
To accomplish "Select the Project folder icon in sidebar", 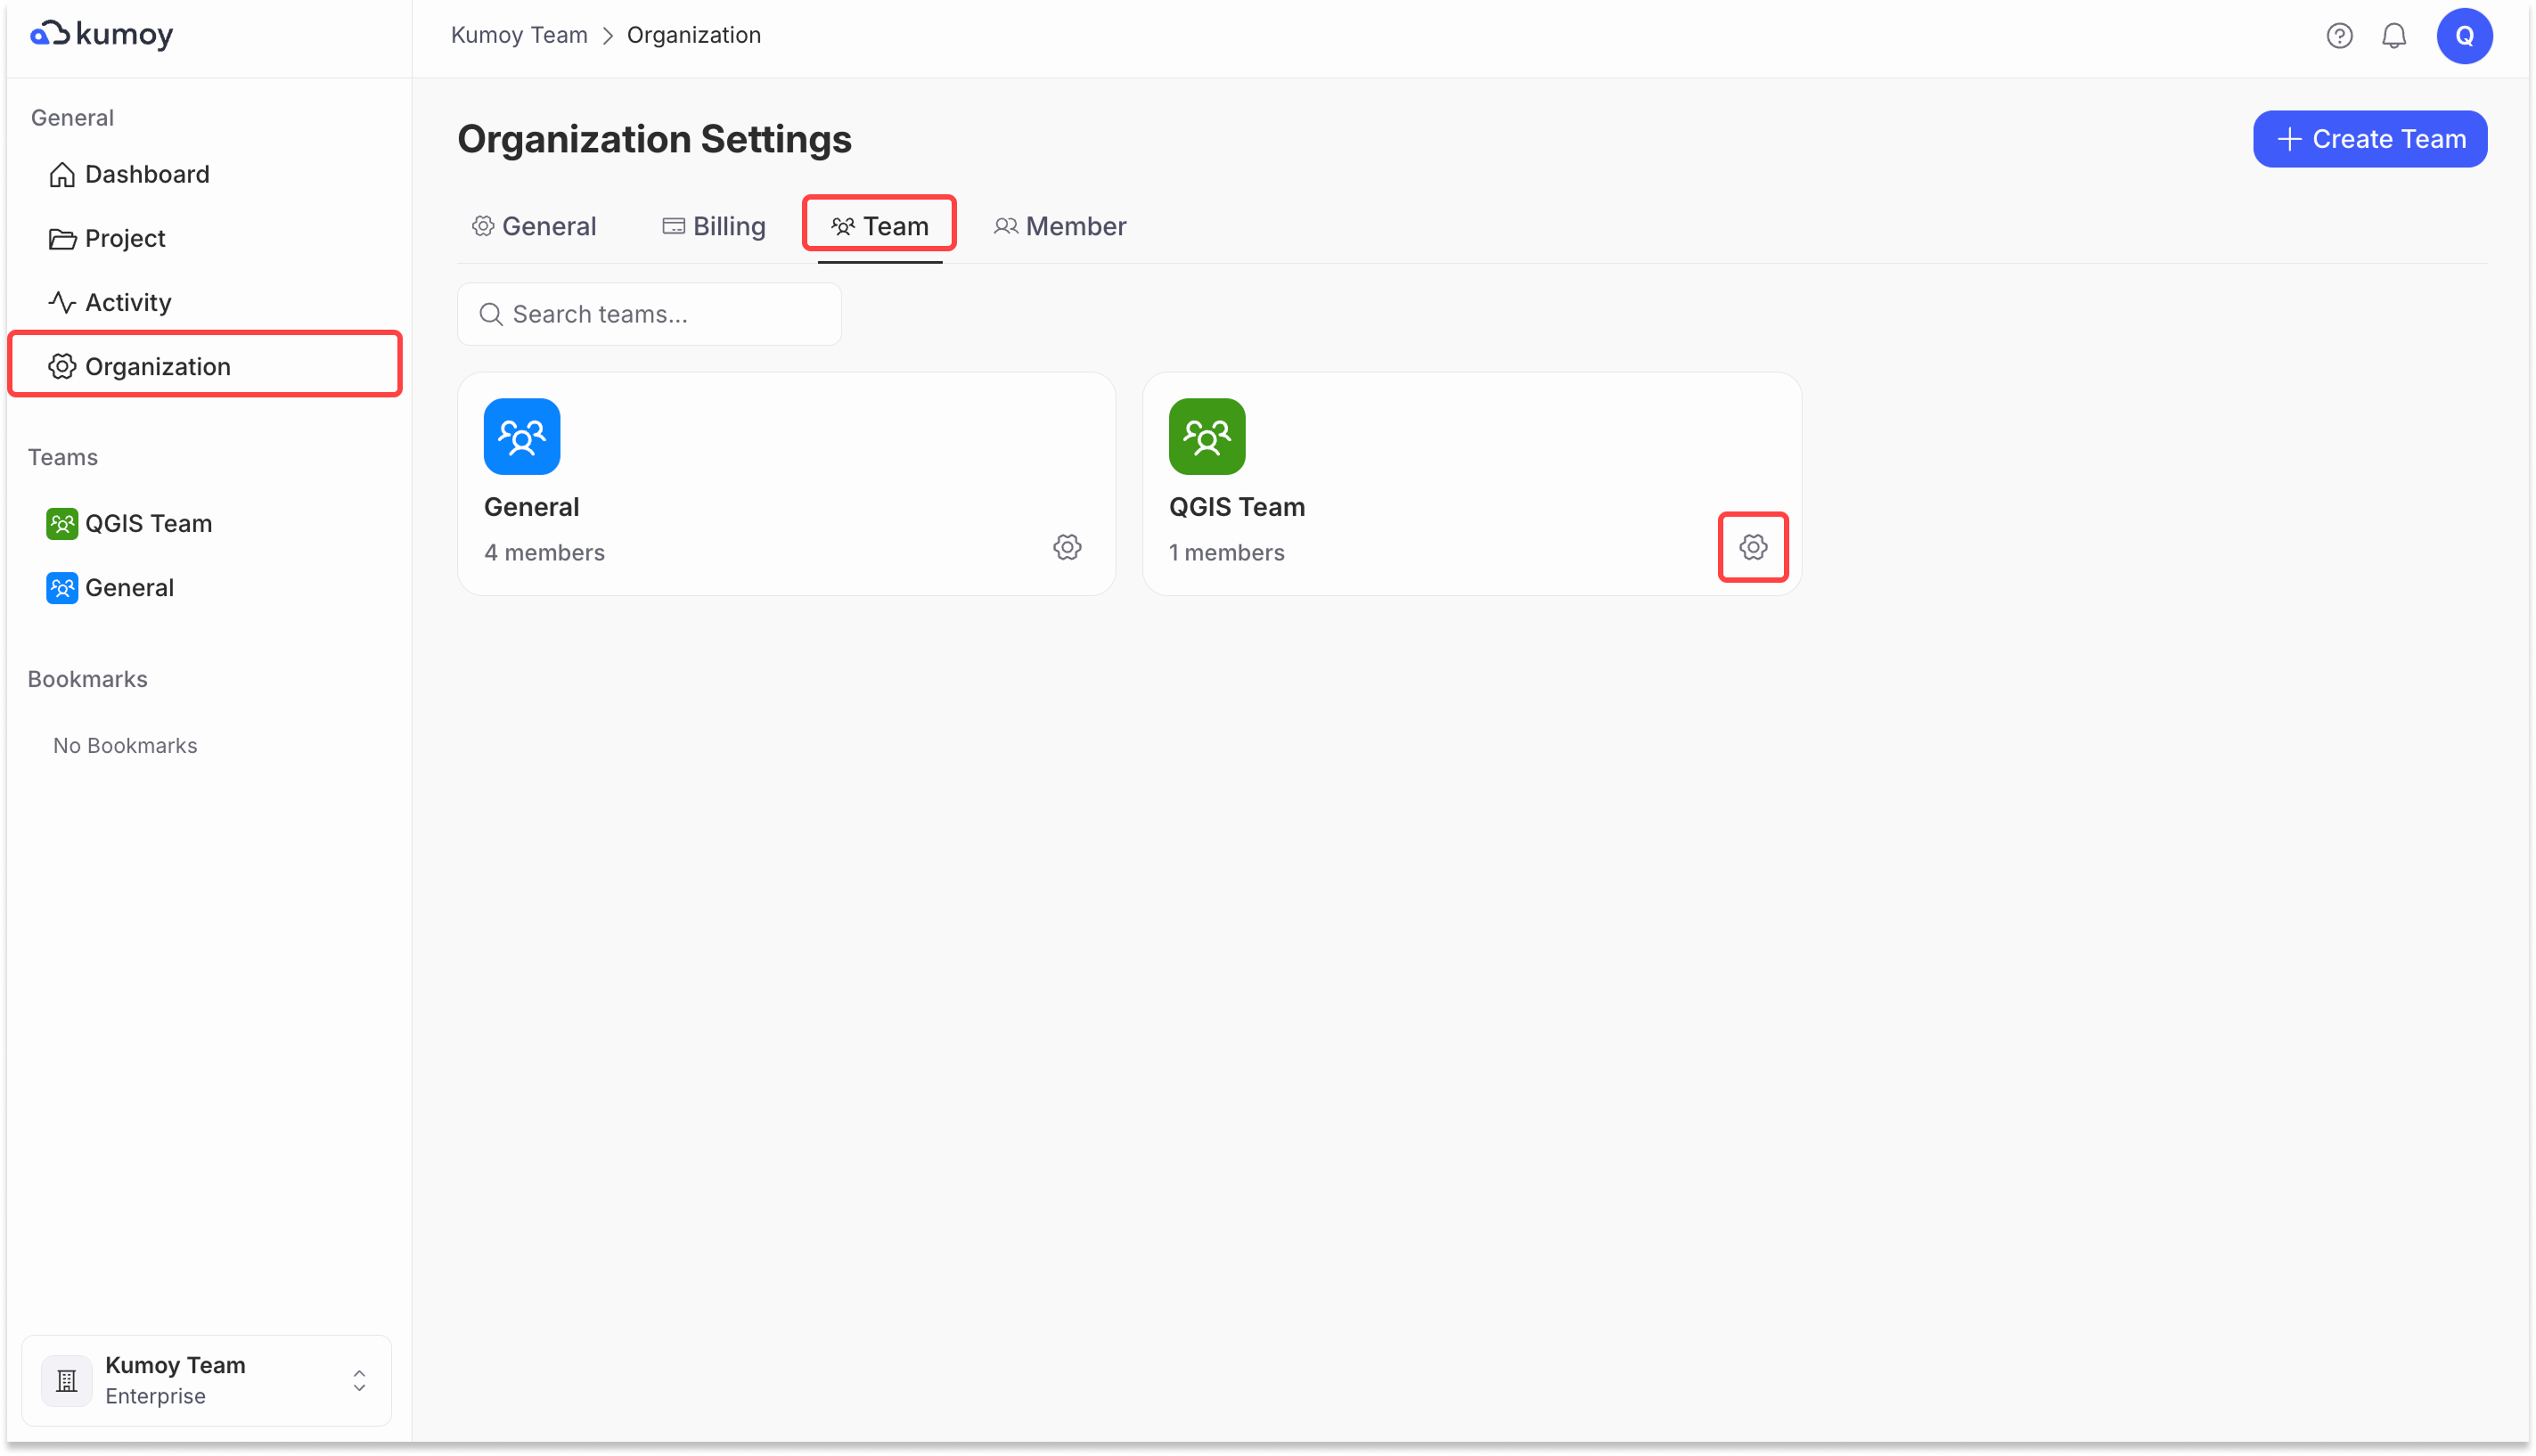I will pyautogui.click(x=62, y=238).
